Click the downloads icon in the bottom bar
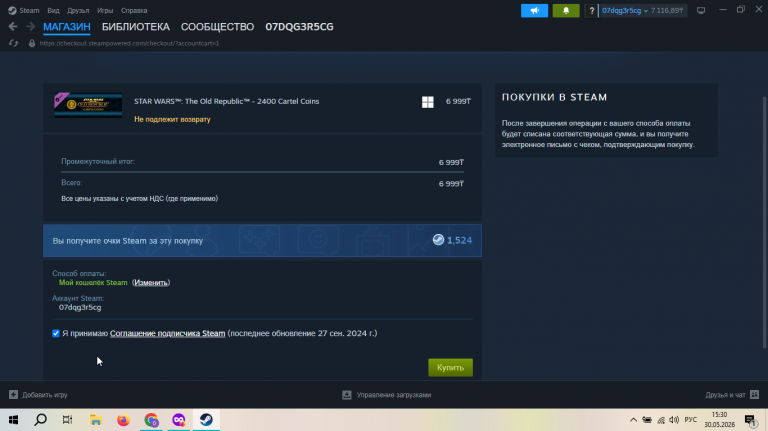Viewport: 768px width, 431px height. 347,395
